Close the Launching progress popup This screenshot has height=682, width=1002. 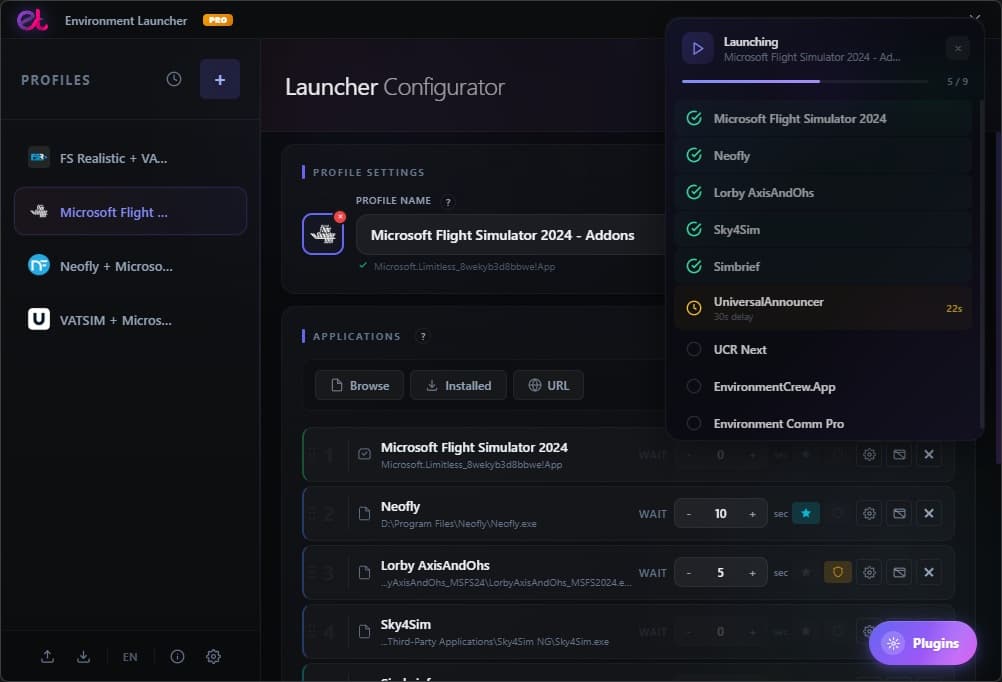pyautogui.click(x=957, y=49)
